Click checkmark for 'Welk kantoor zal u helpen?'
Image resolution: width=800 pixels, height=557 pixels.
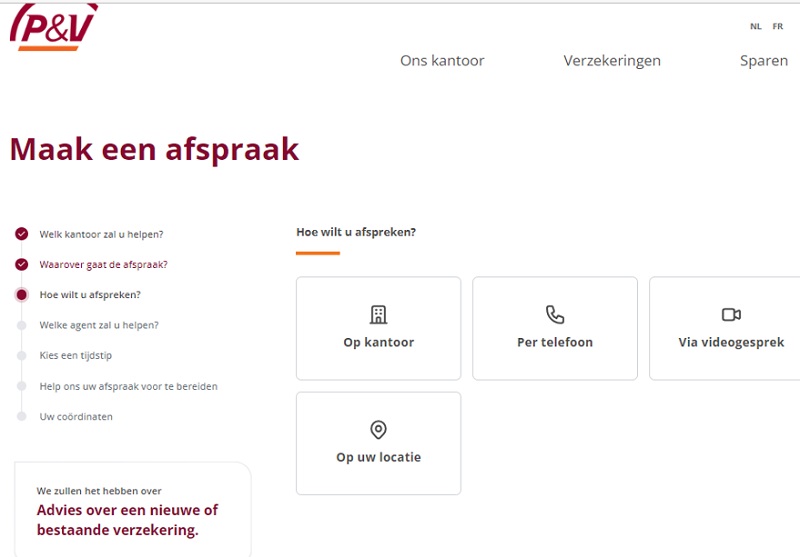point(21,234)
